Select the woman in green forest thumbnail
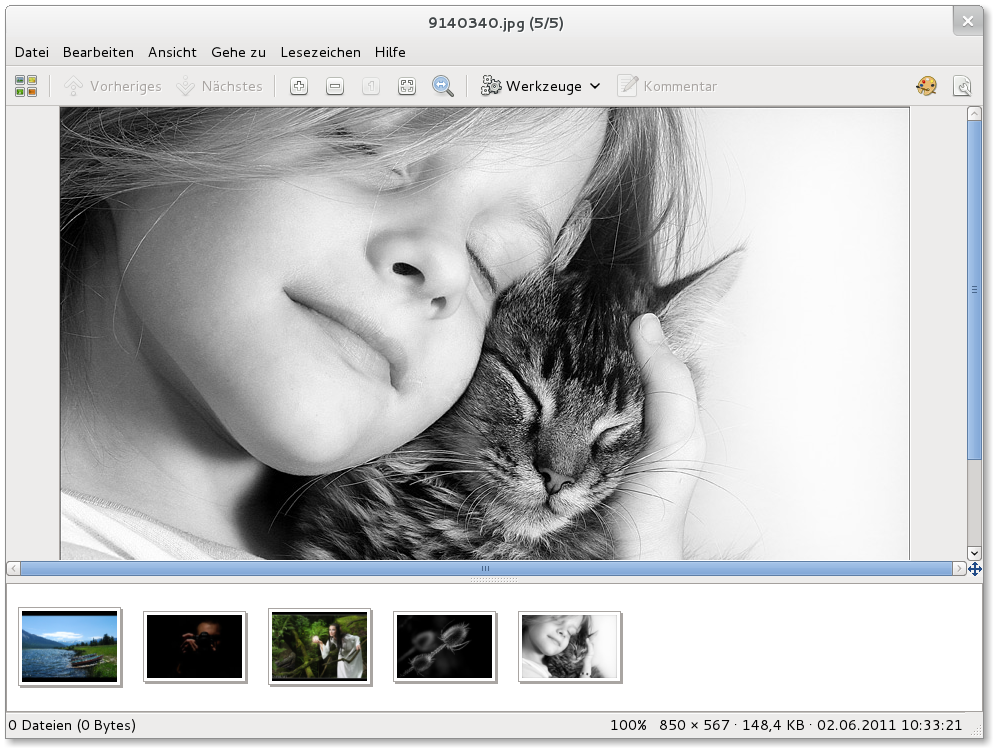Screen dimensions: 993x748 click(x=320, y=646)
